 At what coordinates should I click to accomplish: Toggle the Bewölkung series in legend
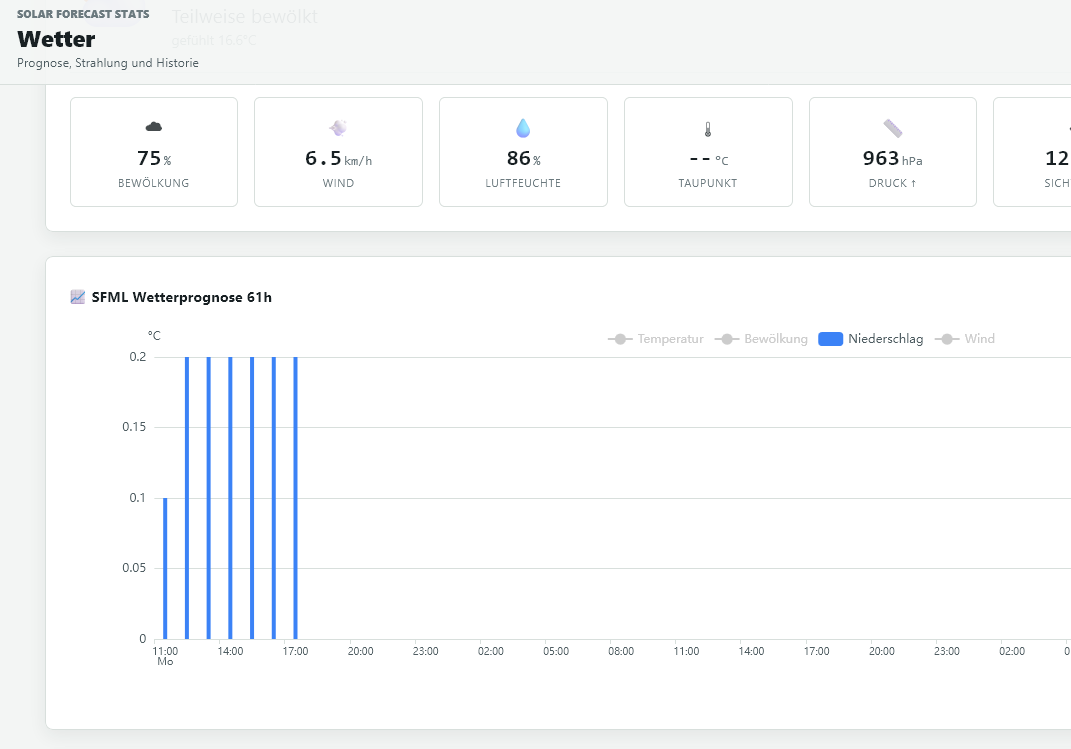pos(761,339)
